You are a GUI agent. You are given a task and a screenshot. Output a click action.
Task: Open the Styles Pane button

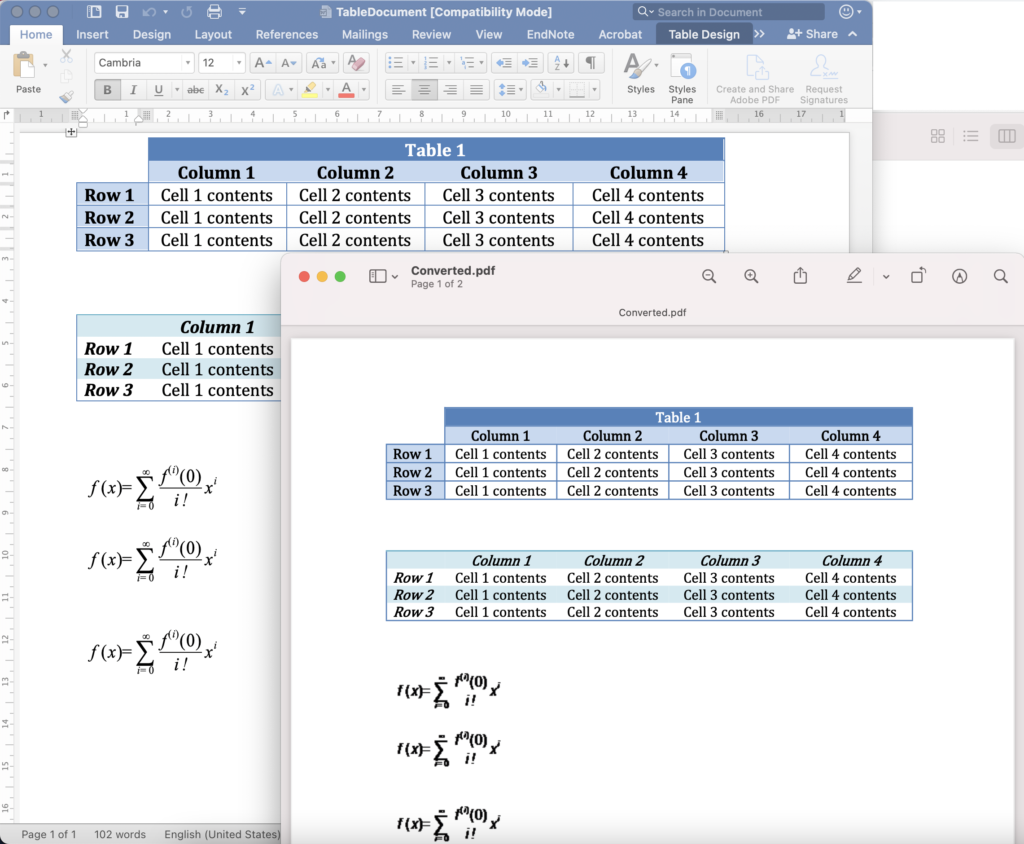point(682,80)
